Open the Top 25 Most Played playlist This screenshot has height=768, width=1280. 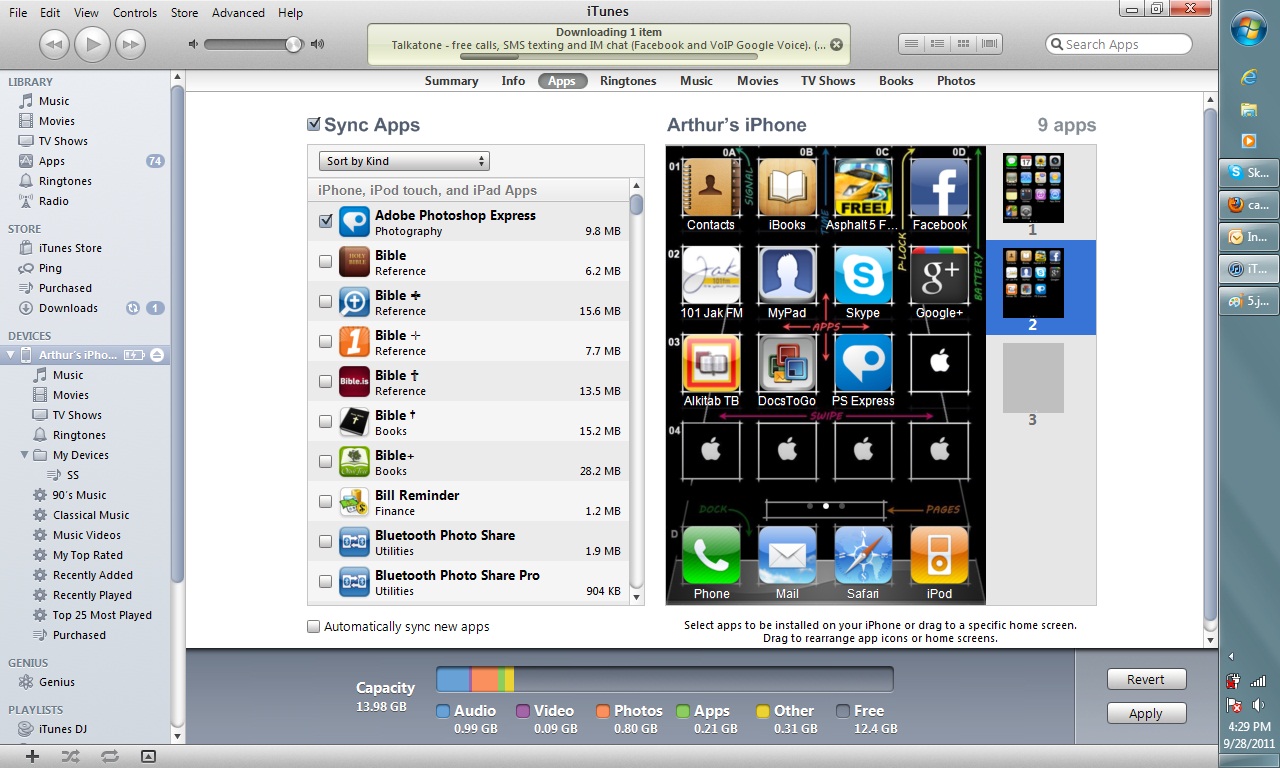(x=102, y=615)
